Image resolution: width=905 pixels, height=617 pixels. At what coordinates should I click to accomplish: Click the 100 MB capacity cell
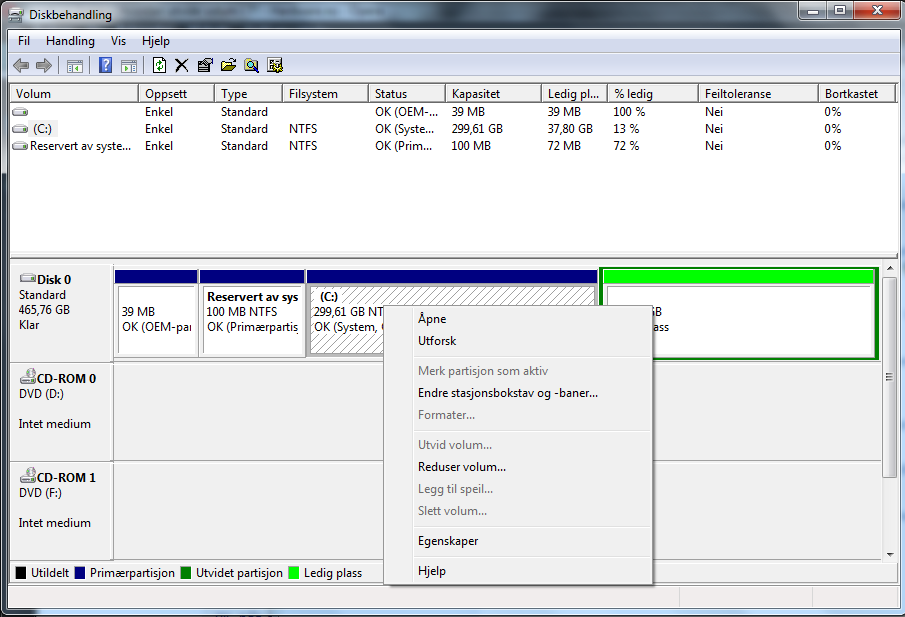471,146
